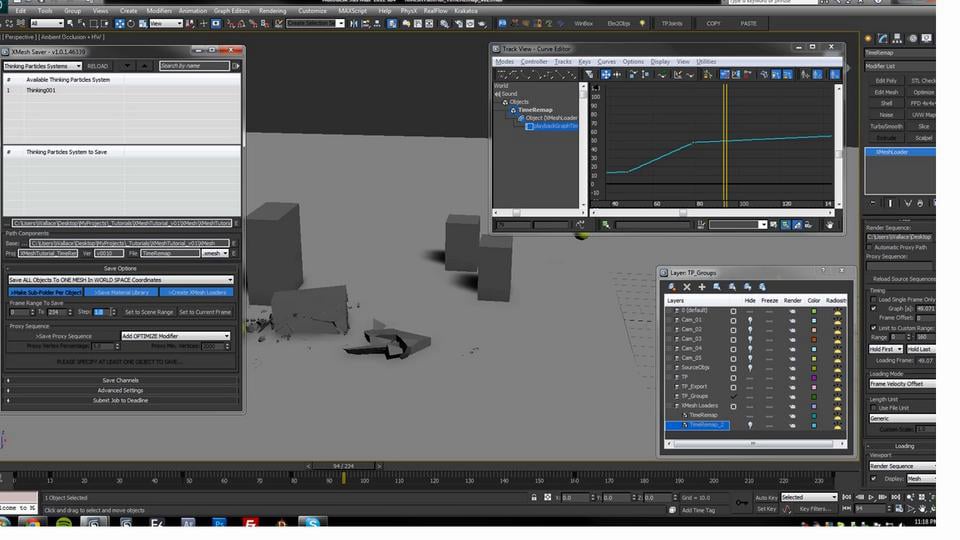Screen dimensions: 960x540
Task: Click Move Down arrow in XMesh Saver
Action: tap(127, 66)
